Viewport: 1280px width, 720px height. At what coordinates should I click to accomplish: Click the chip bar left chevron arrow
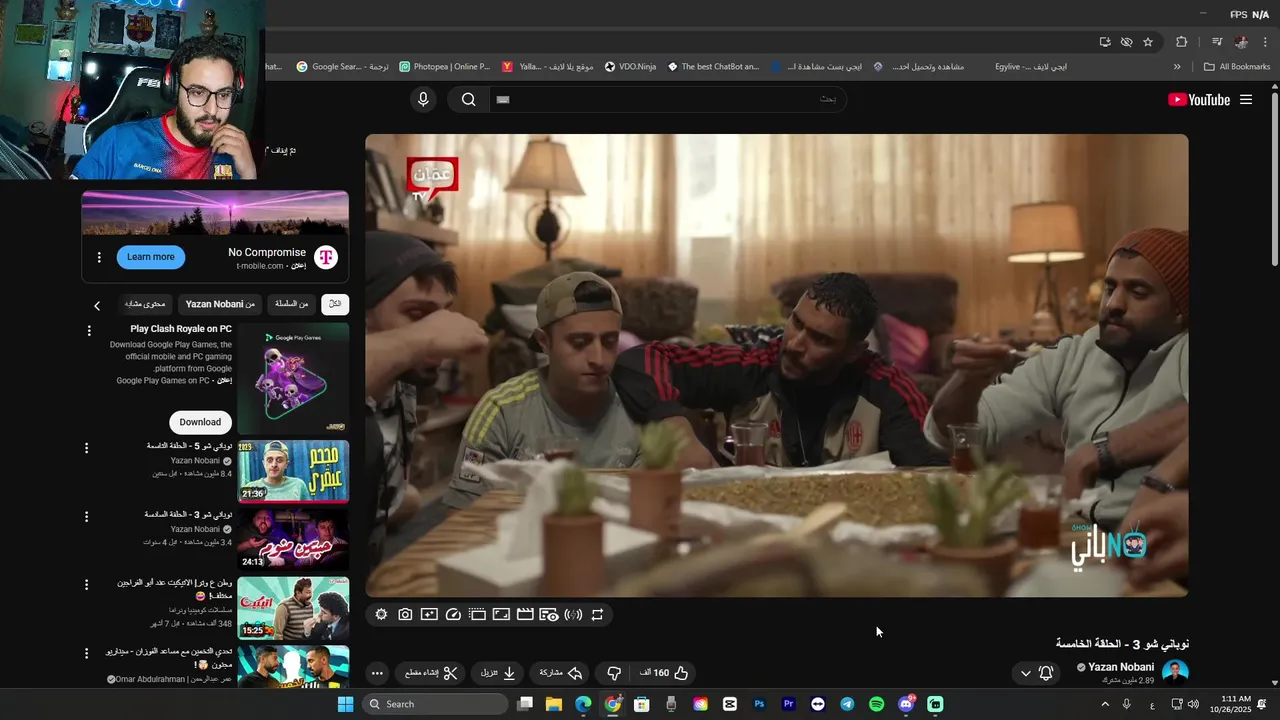pyautogui.click(x=97, y=305)
